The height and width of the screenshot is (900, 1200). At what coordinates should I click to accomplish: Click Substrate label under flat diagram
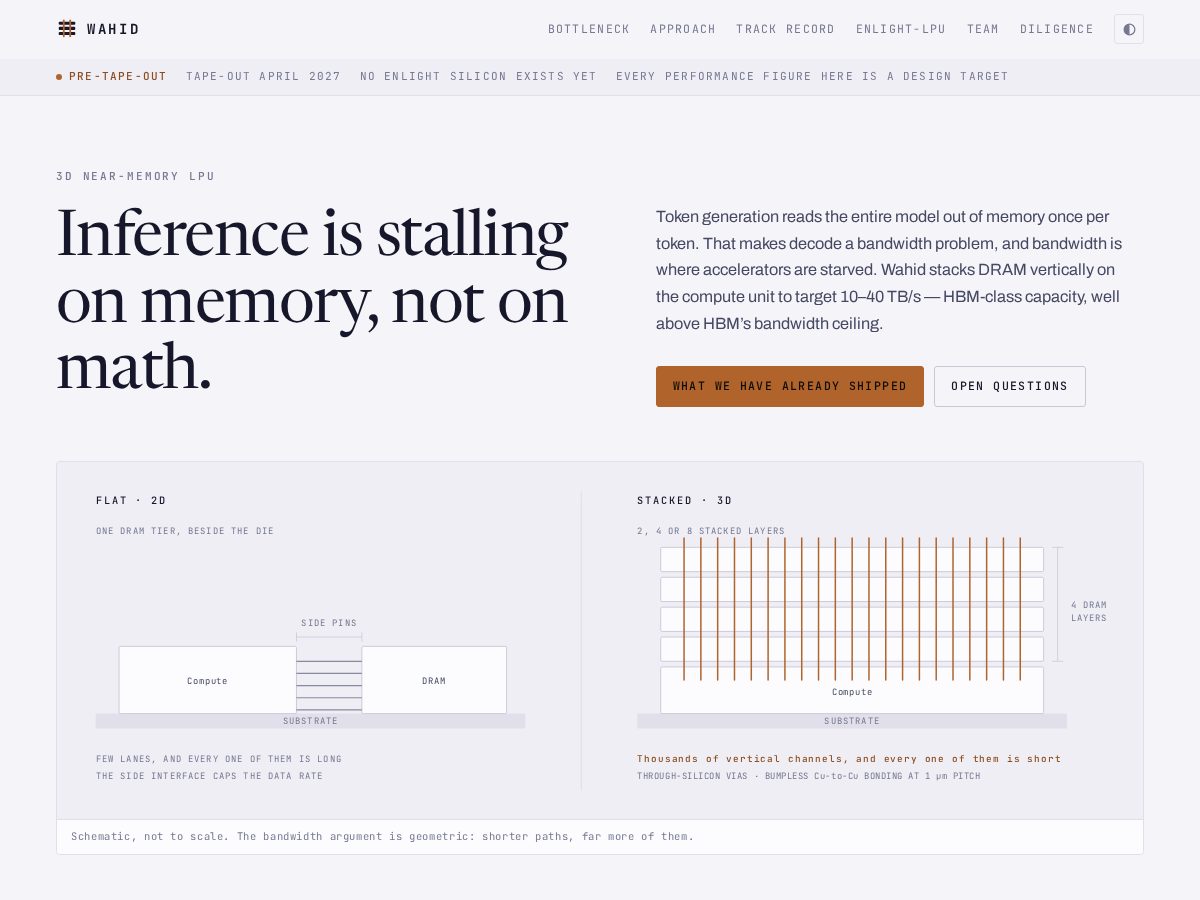click(310, 721)
